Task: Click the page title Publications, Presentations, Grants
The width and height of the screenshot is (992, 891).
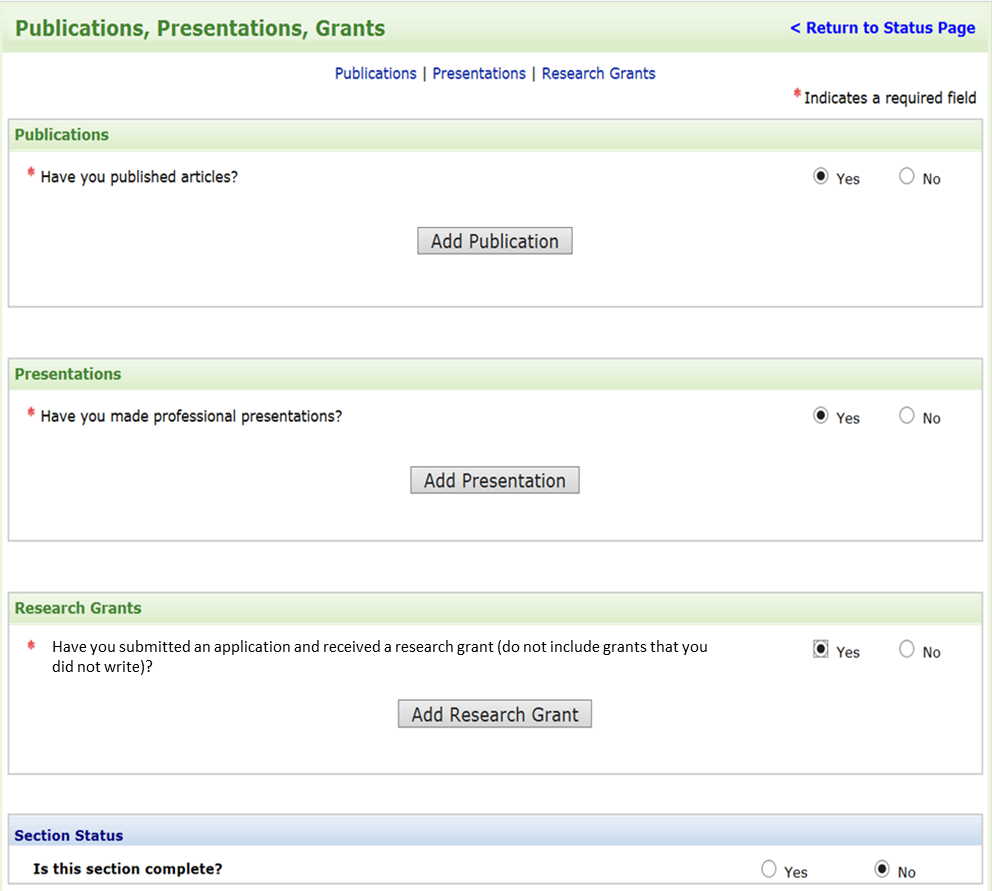Action: tap(200, 28)
